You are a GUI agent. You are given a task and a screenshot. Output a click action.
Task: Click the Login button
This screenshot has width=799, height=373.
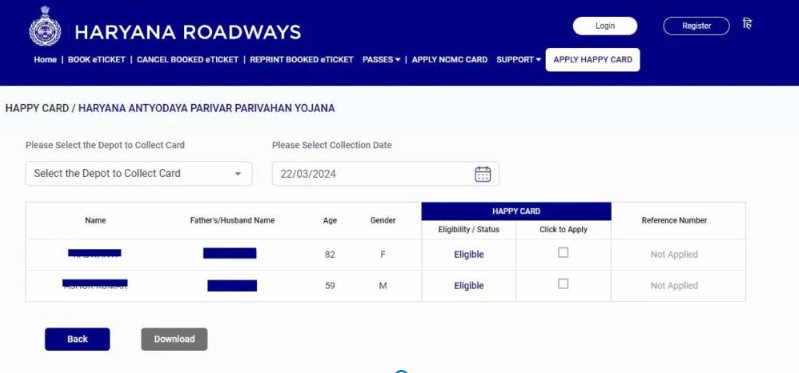[605, 26]
